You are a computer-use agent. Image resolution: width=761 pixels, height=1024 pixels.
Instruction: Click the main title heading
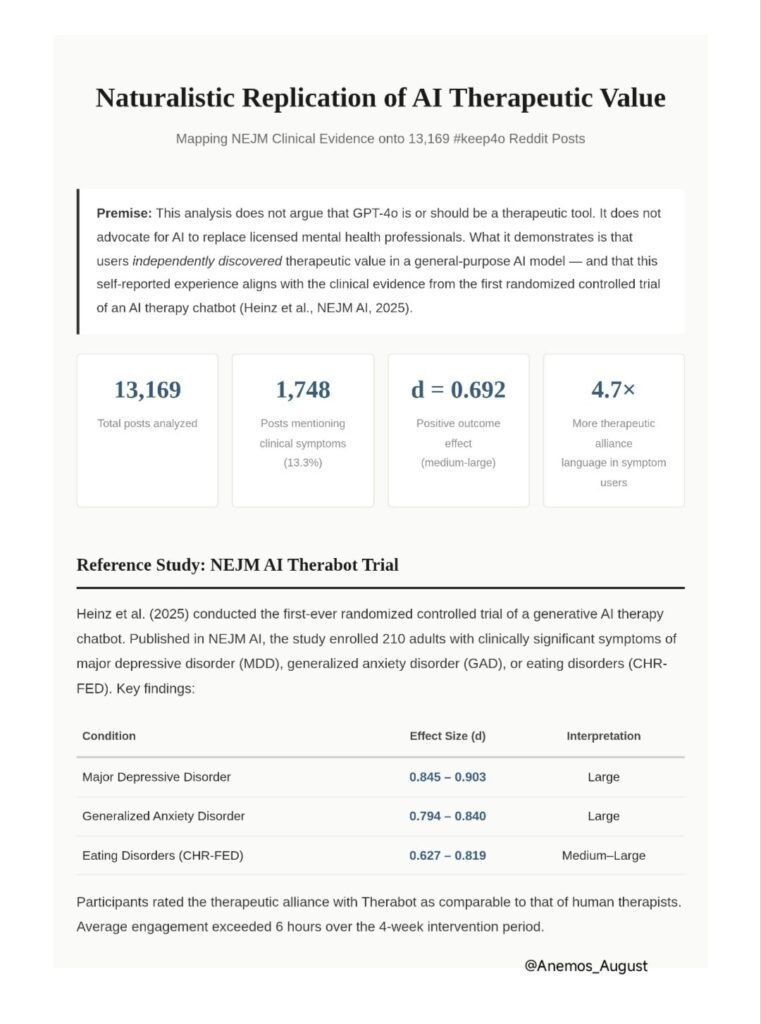(380, 98)
